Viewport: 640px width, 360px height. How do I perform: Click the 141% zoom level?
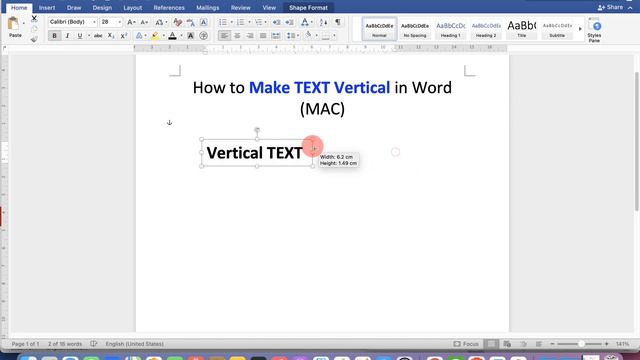click(622, 344)
